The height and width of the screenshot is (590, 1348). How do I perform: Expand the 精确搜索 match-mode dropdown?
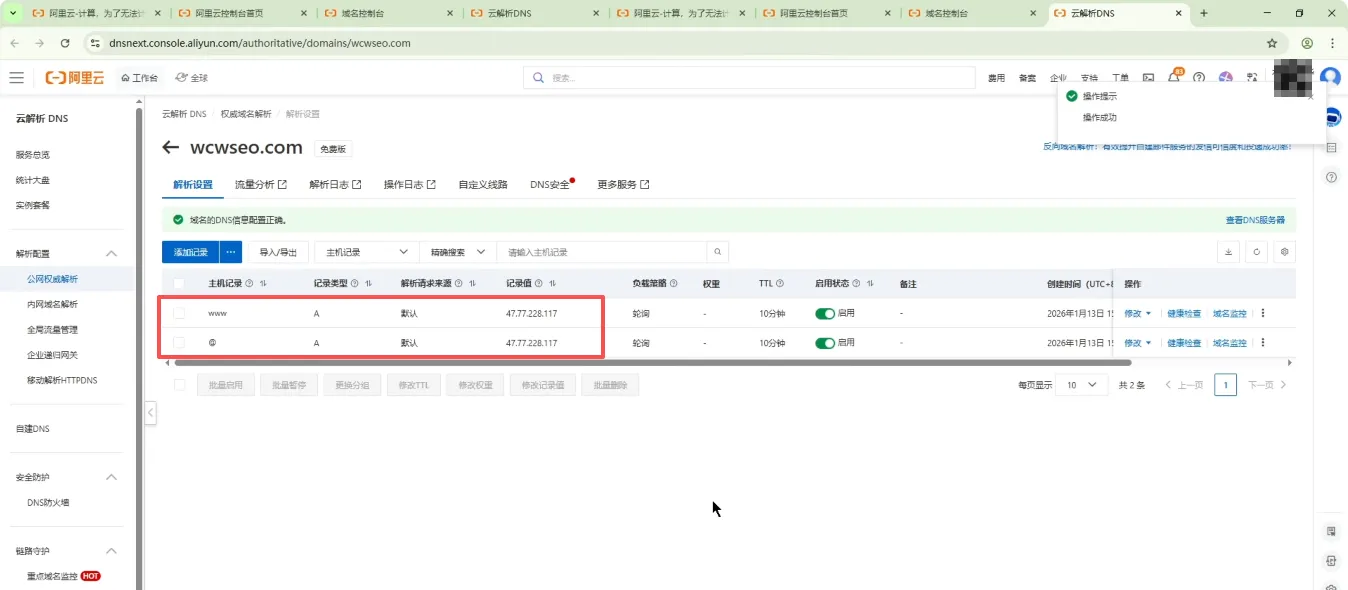click(x=457, y=252)
